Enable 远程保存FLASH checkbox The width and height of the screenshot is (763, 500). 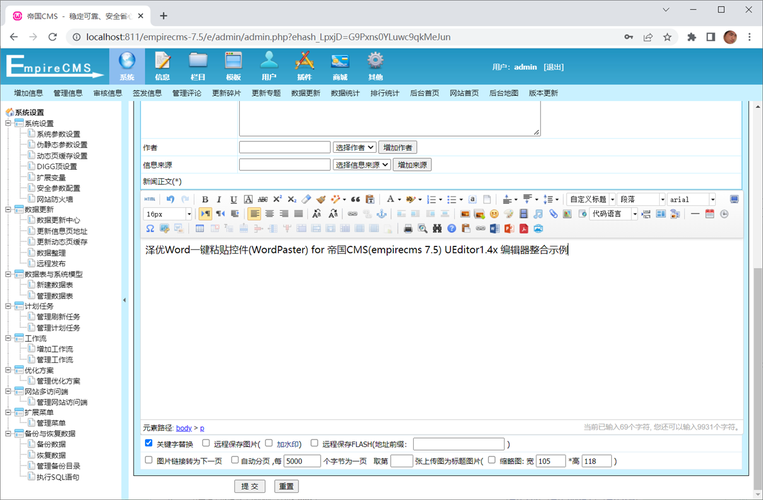pyautogui.click(x=314, y=443)
